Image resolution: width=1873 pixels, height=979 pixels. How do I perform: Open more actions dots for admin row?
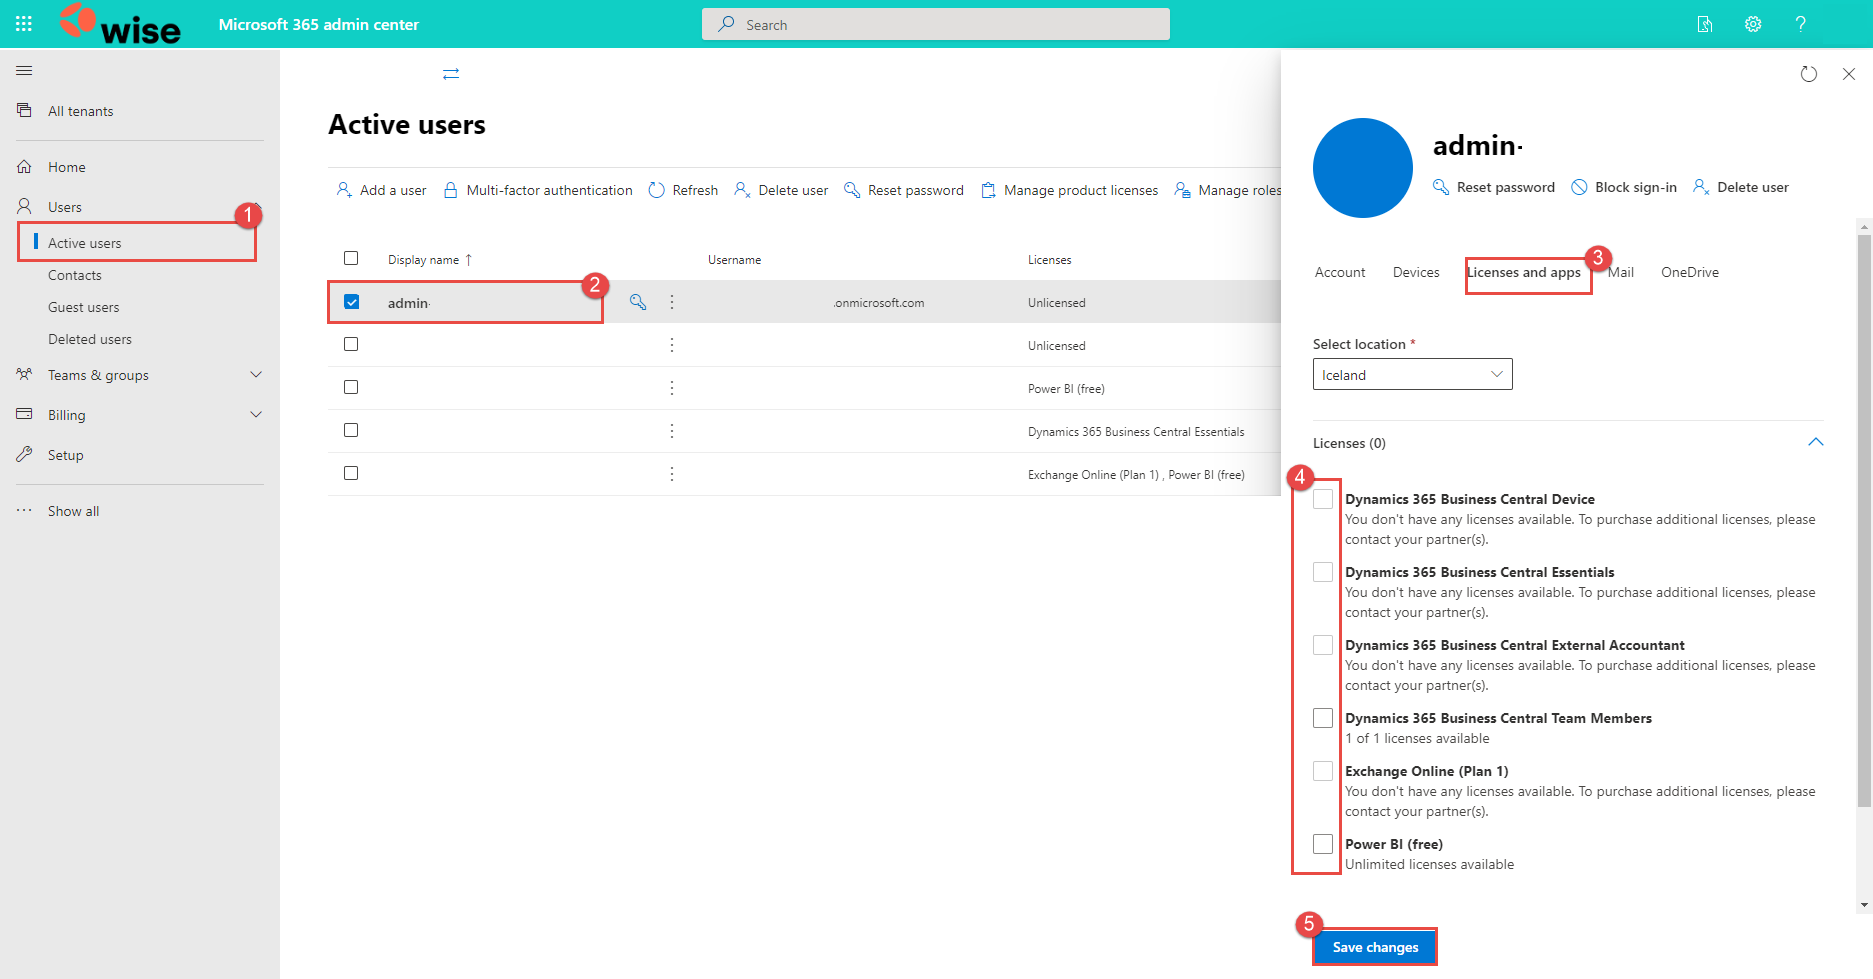point(672,302)
